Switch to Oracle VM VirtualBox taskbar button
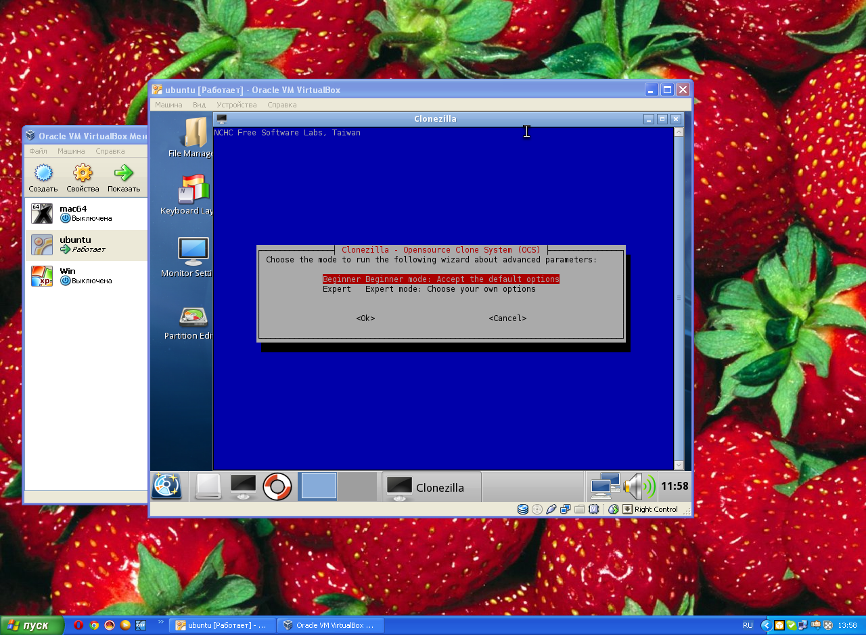 click(330, 626)
